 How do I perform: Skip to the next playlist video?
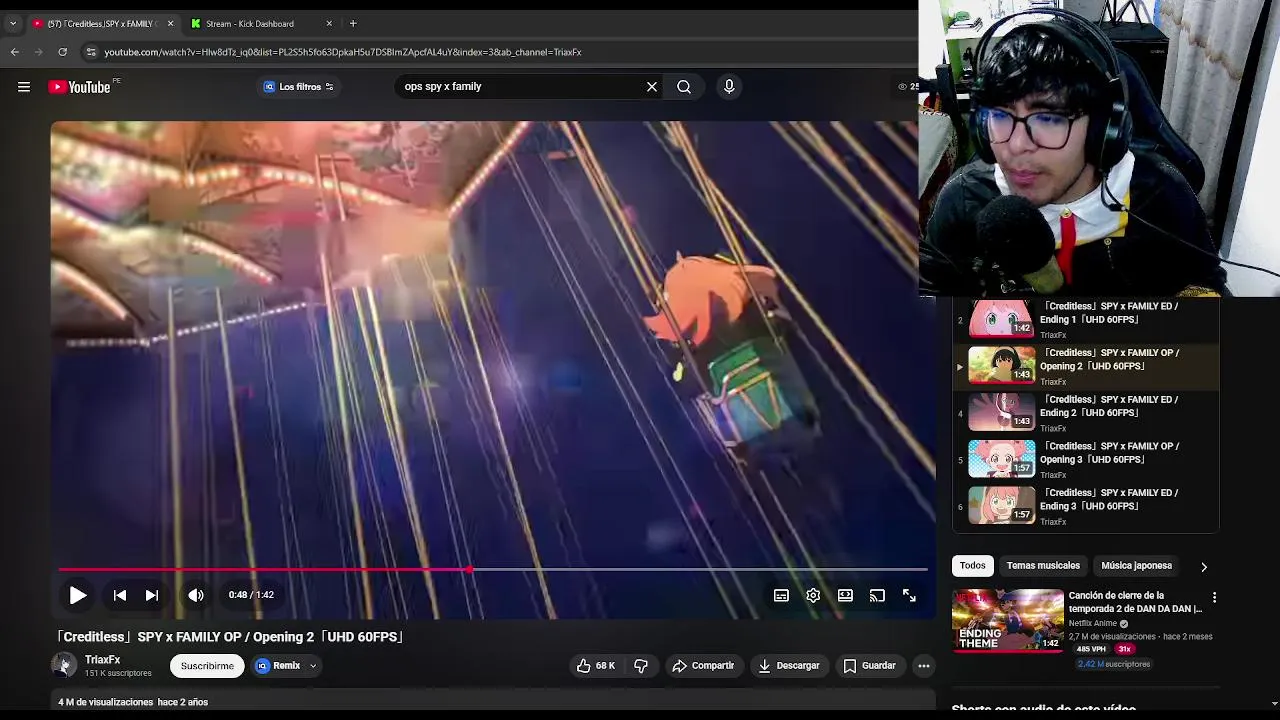(x=152, y=595)
